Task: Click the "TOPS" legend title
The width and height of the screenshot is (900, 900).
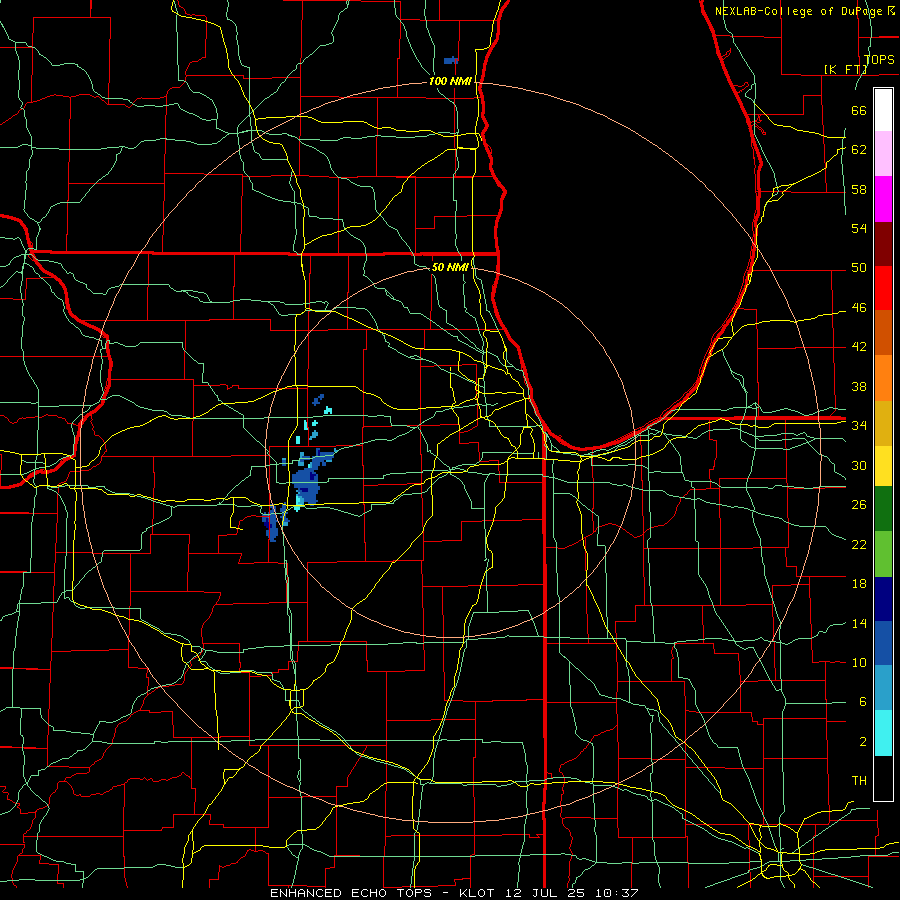Action: 879,59
